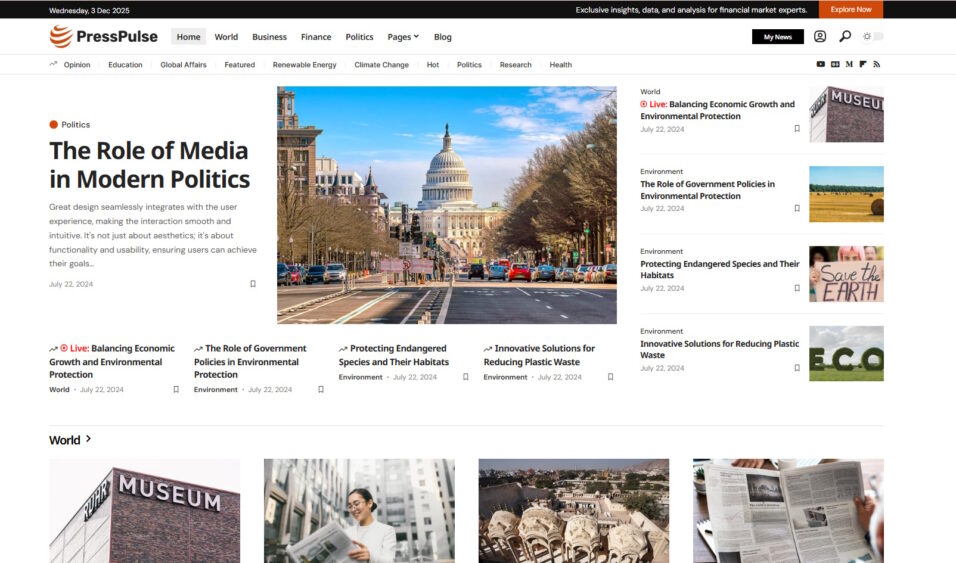Expand the Pages dropdown menu
The height and width of the screenshot is (563, 956).
click(x=403, y=37)
